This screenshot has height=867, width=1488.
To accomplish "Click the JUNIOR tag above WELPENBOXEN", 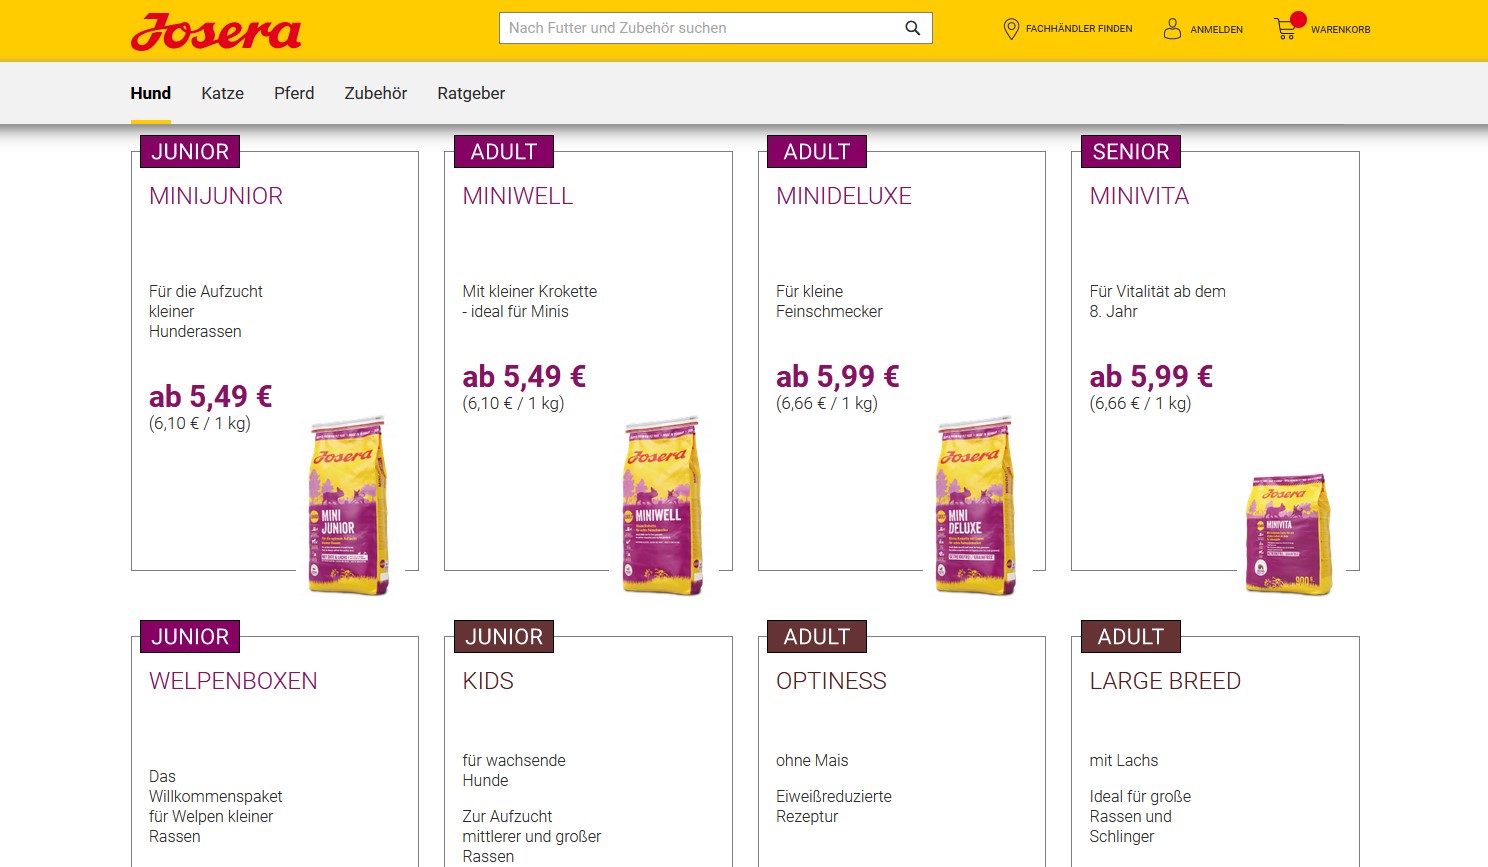I will [x=190, y=637].
